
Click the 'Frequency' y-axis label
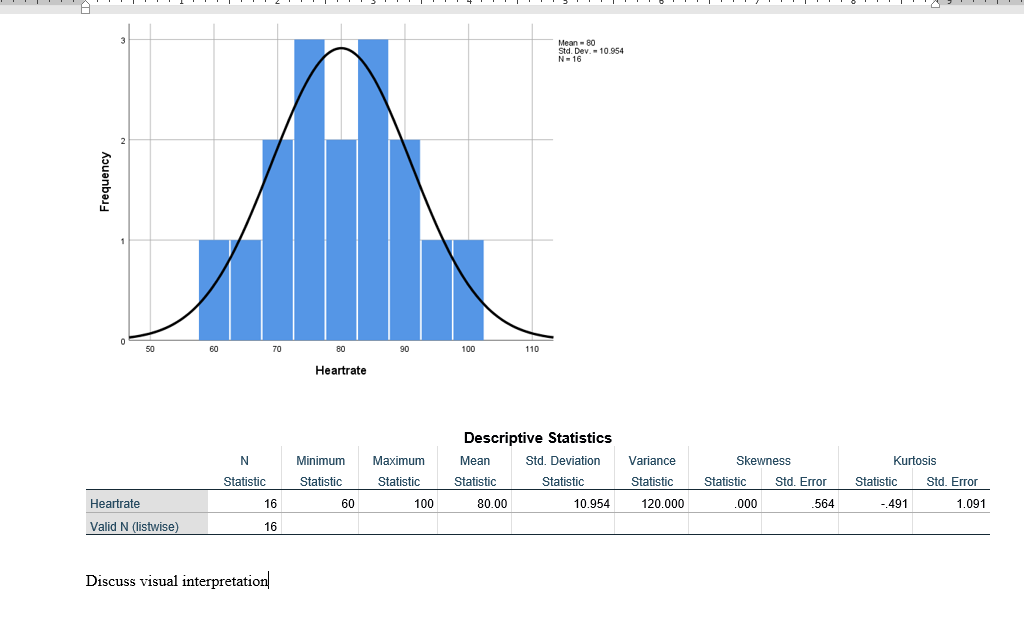[x=104, y=182]
